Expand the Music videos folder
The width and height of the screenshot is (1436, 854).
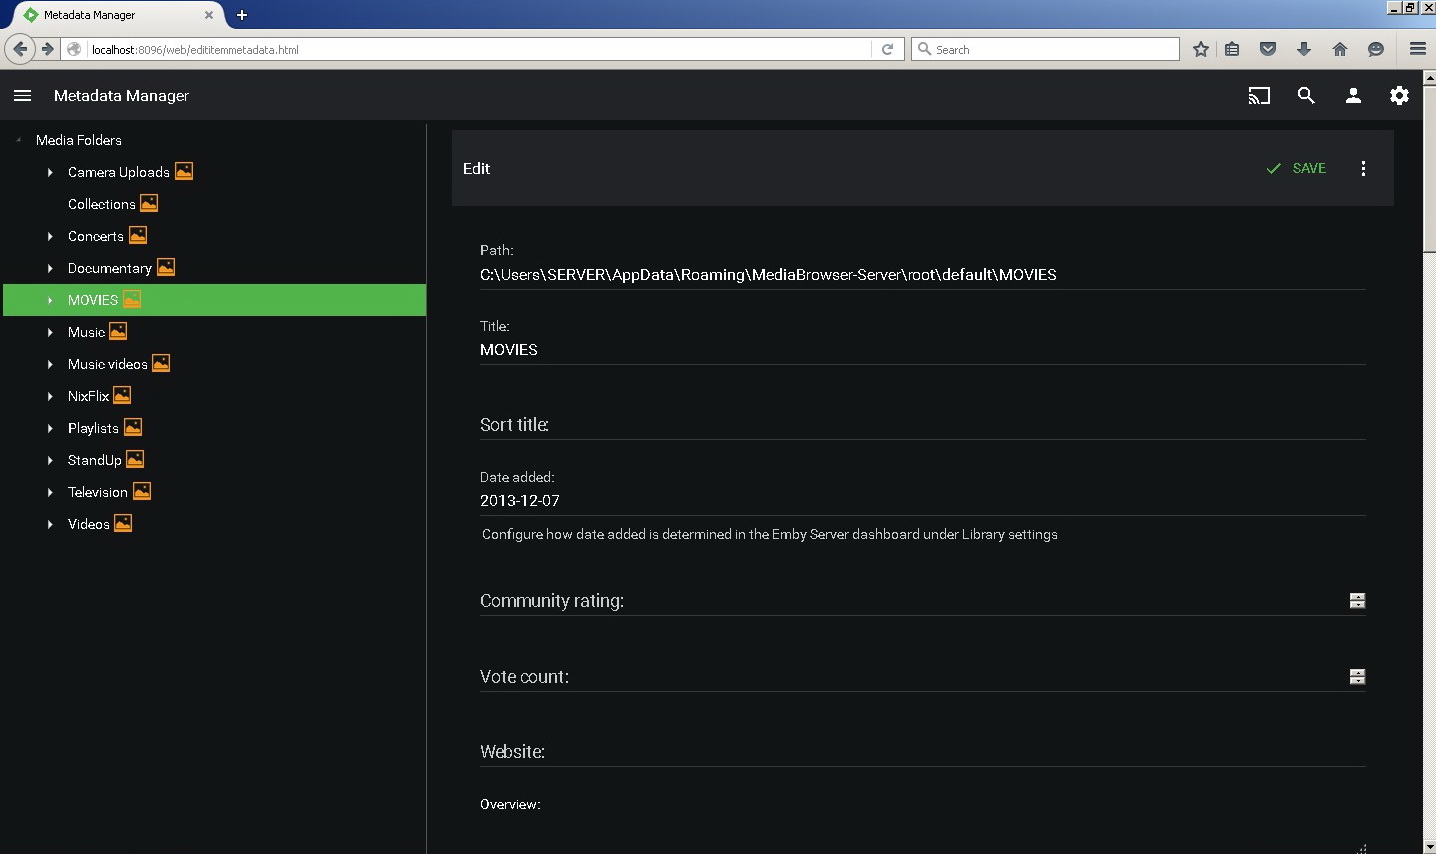tap(50, 364)
